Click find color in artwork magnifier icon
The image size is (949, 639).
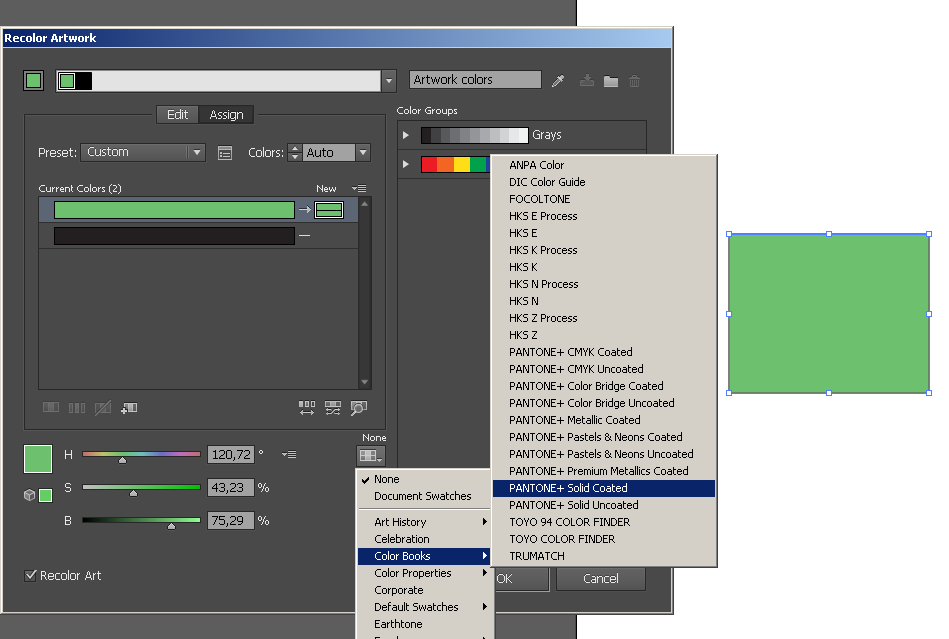359,408
